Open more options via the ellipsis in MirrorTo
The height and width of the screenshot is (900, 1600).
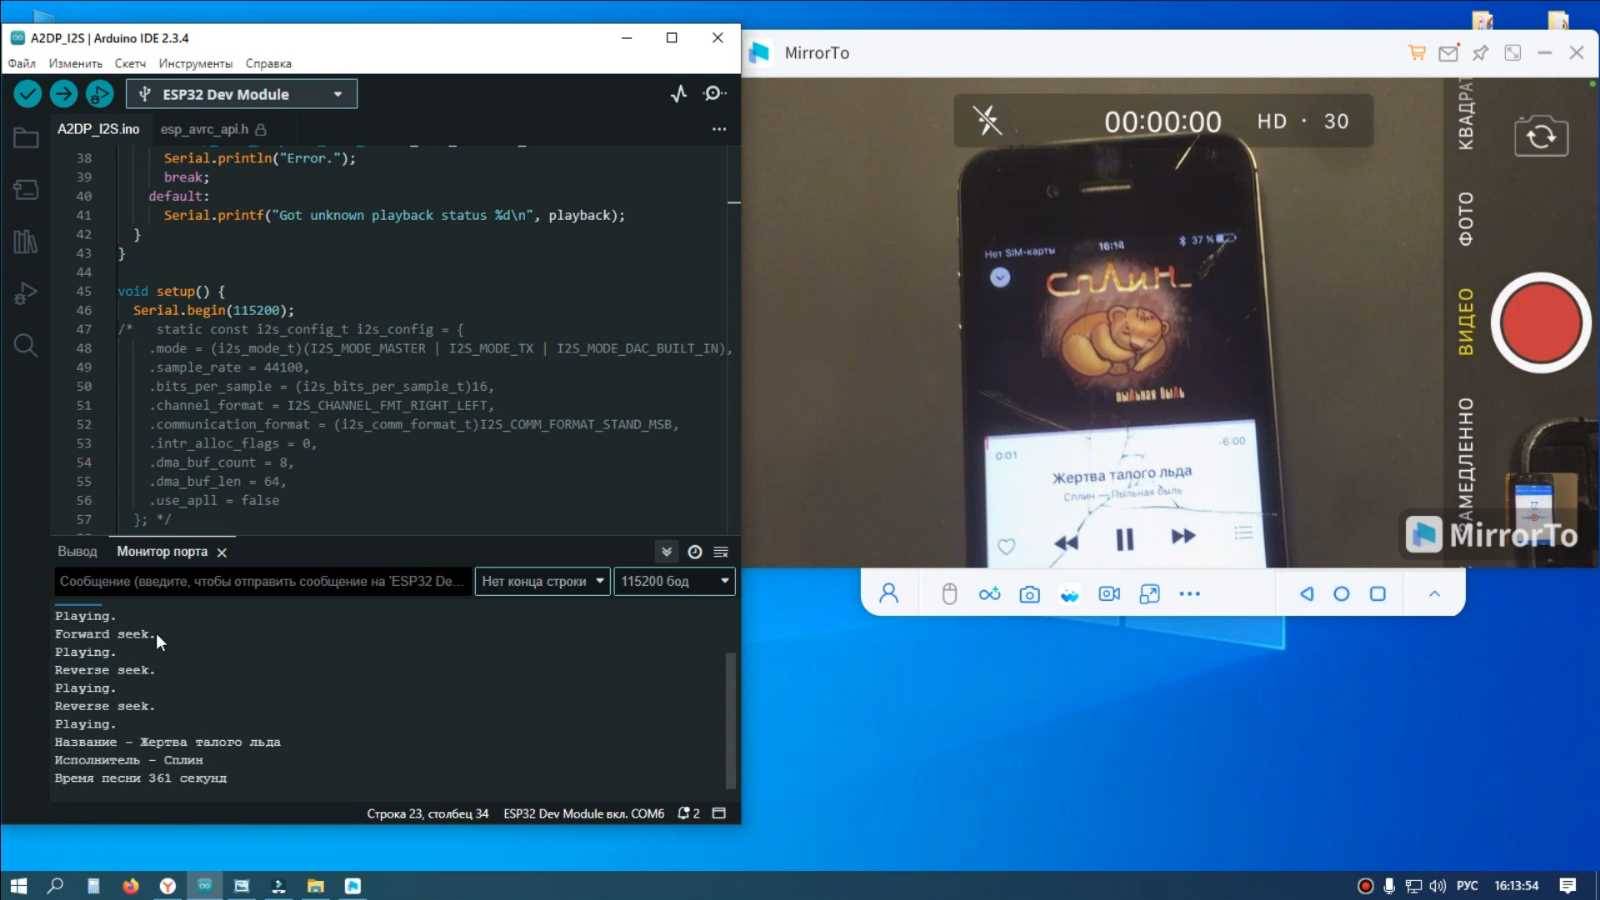[1188, 593]
